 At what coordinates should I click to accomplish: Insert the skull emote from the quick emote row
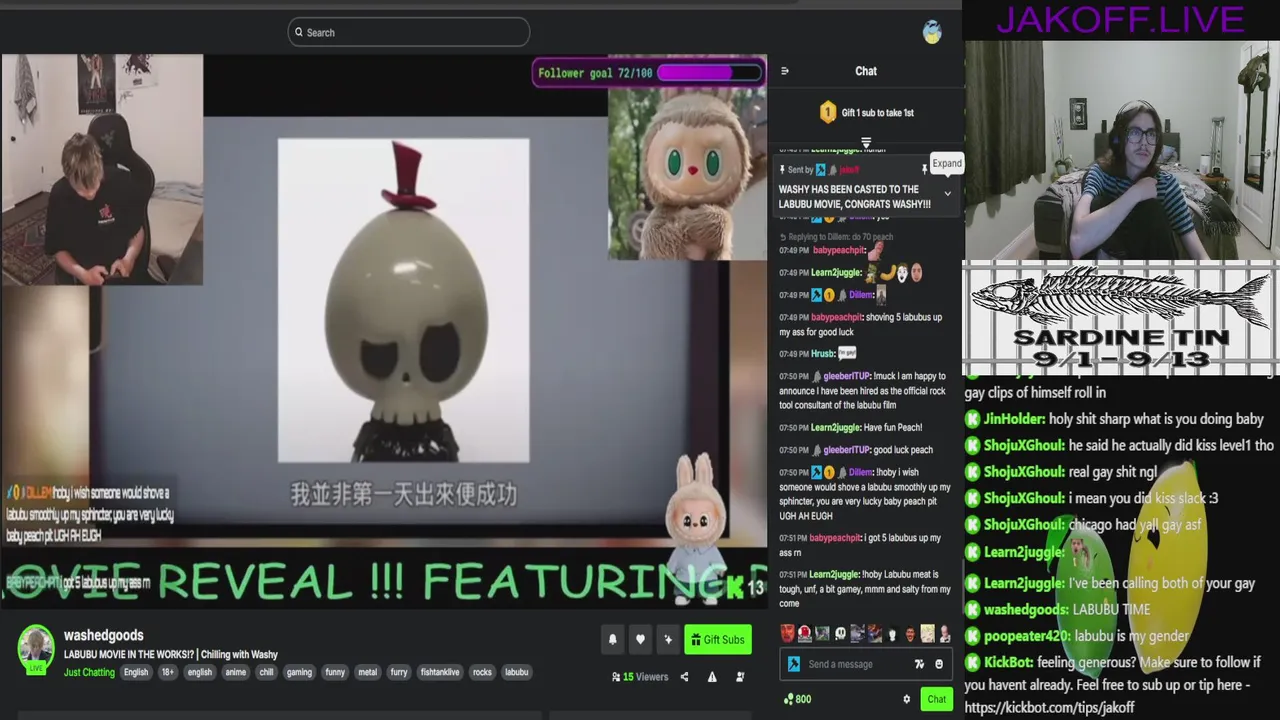(840, 633)
